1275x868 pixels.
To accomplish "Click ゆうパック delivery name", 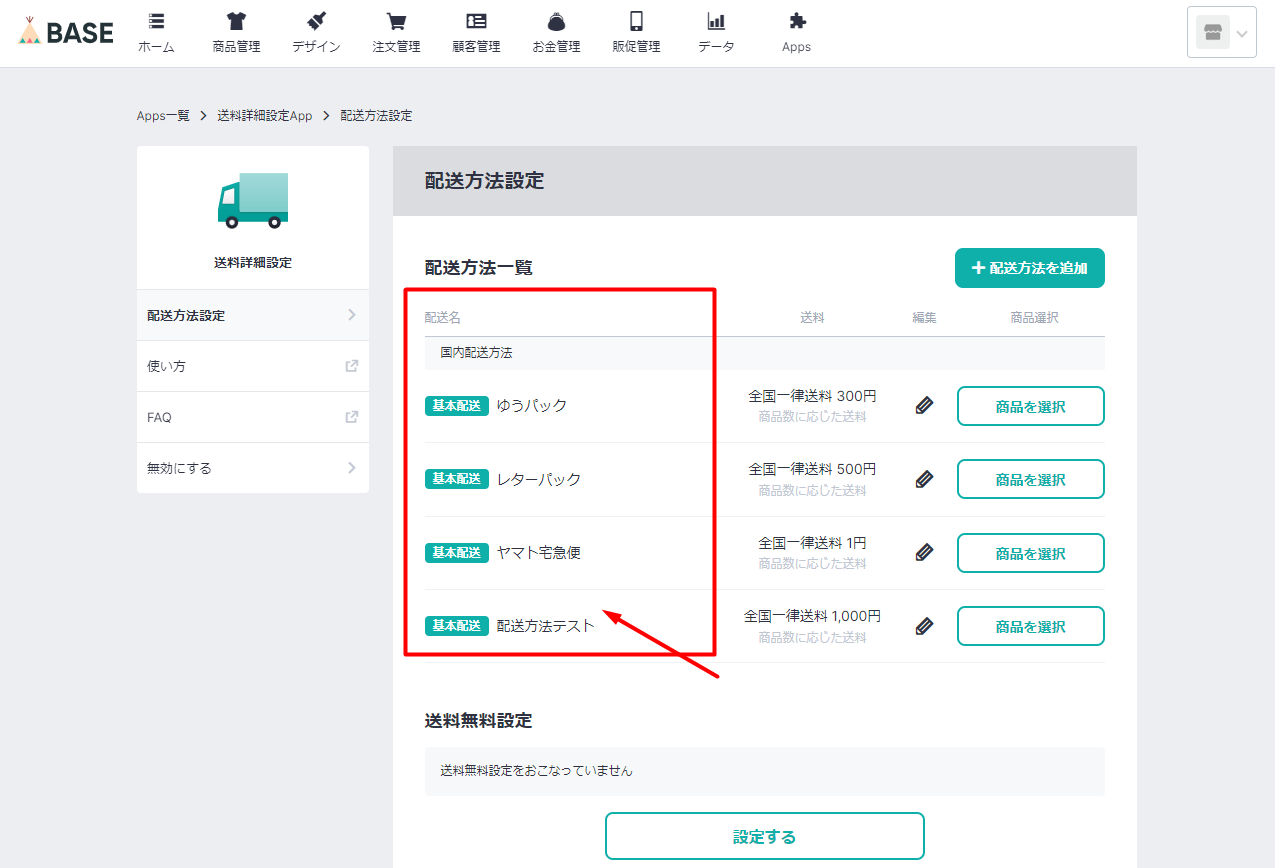I will pyautogui.click(x=532, y=406).
